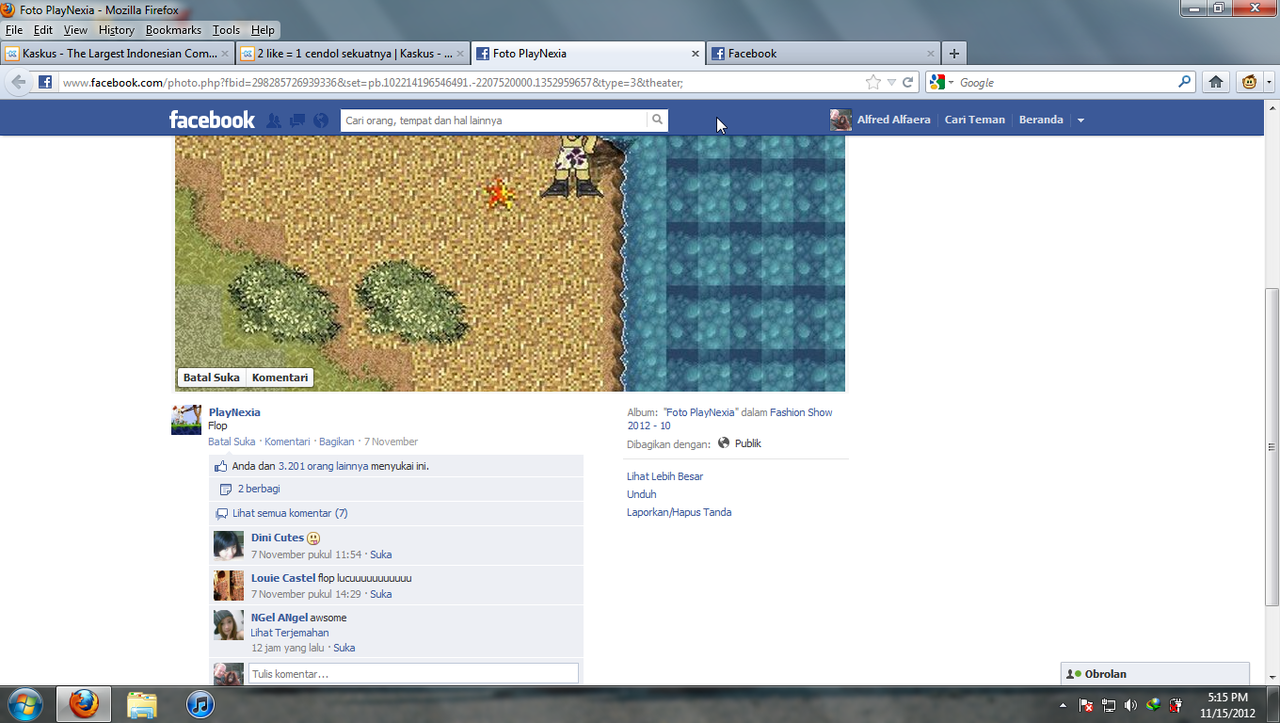
Task: Click the Tulis komentar input field
Action: [x=413, y=674]
